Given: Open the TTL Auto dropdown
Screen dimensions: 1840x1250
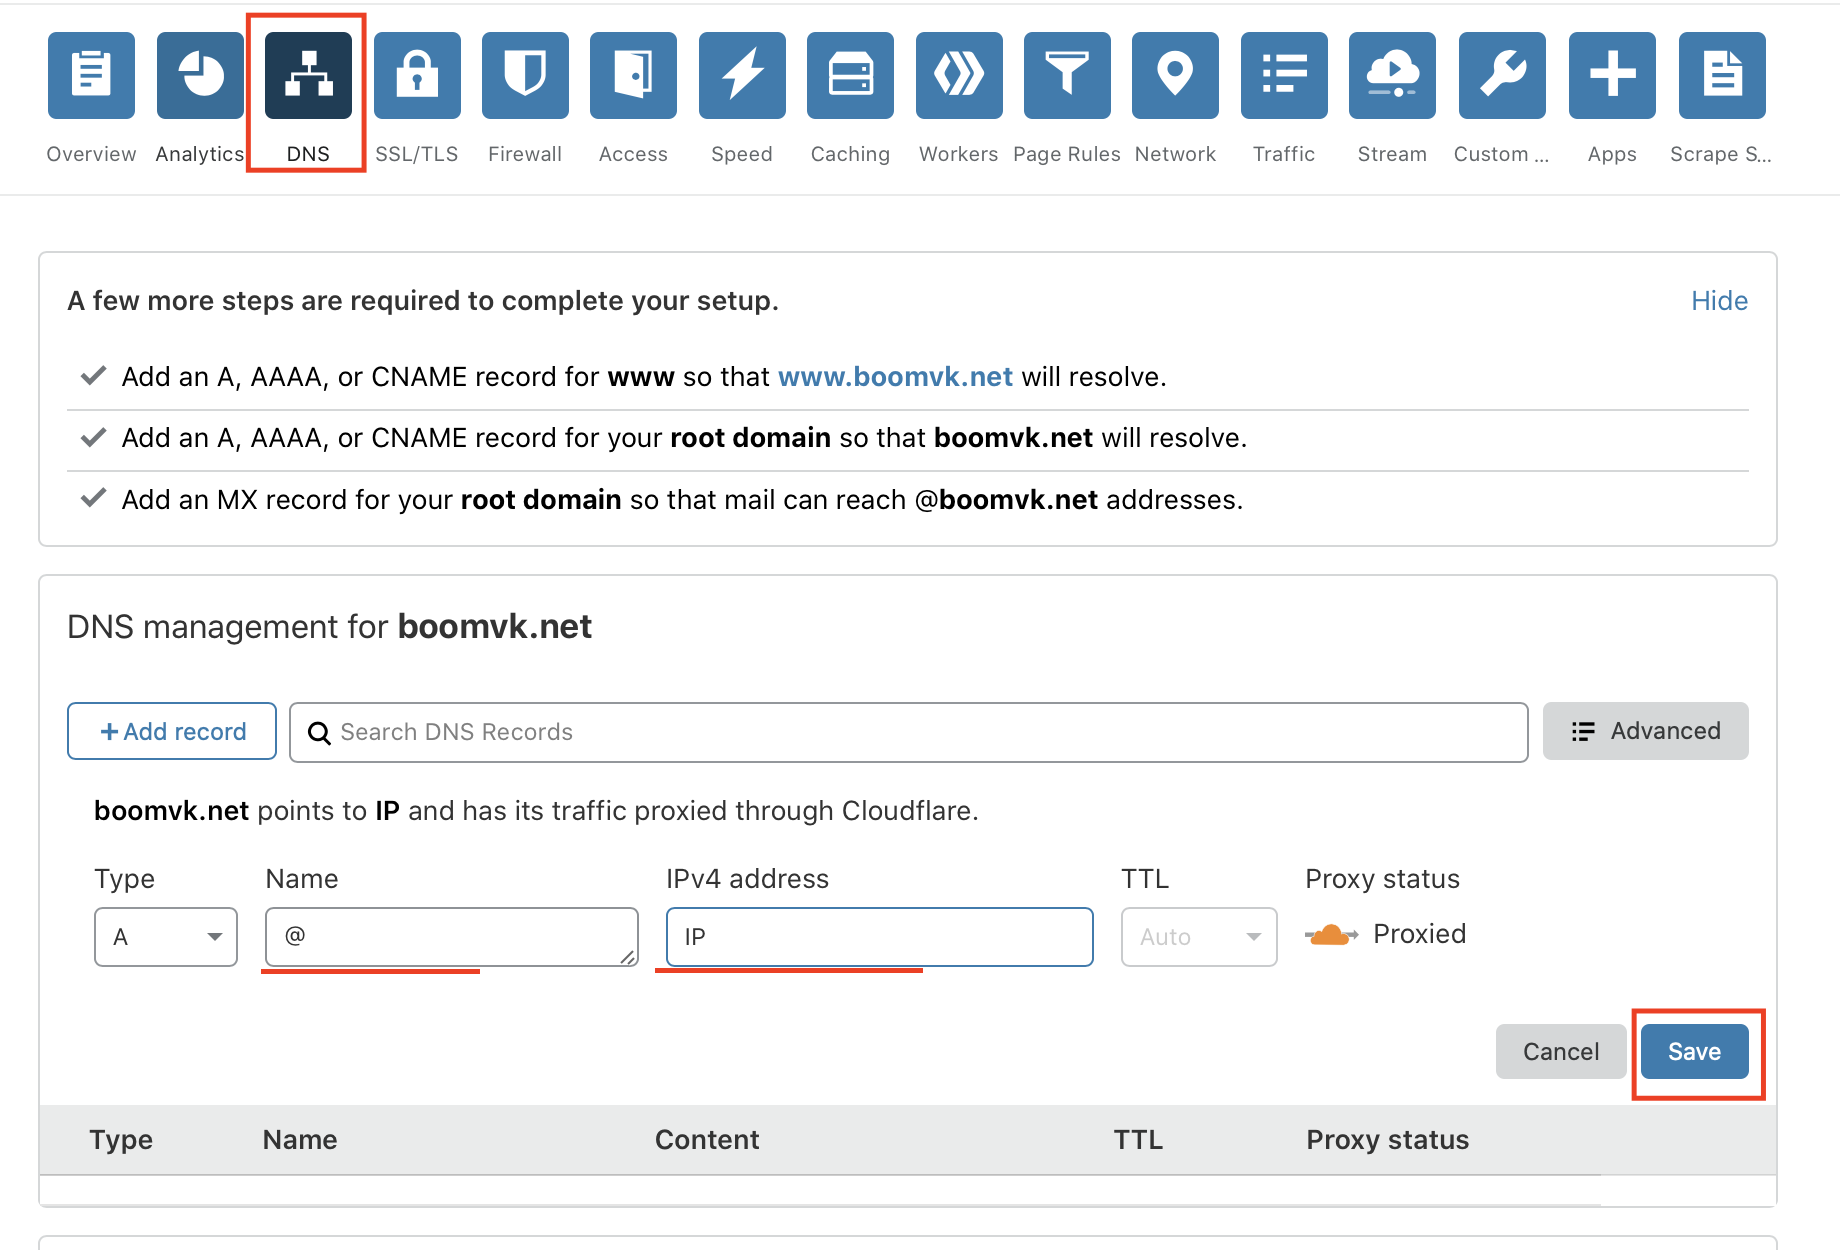Looking at the screenshot, I should pos(1198,937).
